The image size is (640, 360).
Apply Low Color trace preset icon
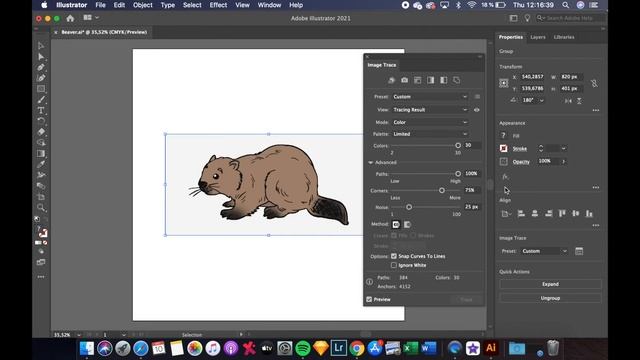418,80
